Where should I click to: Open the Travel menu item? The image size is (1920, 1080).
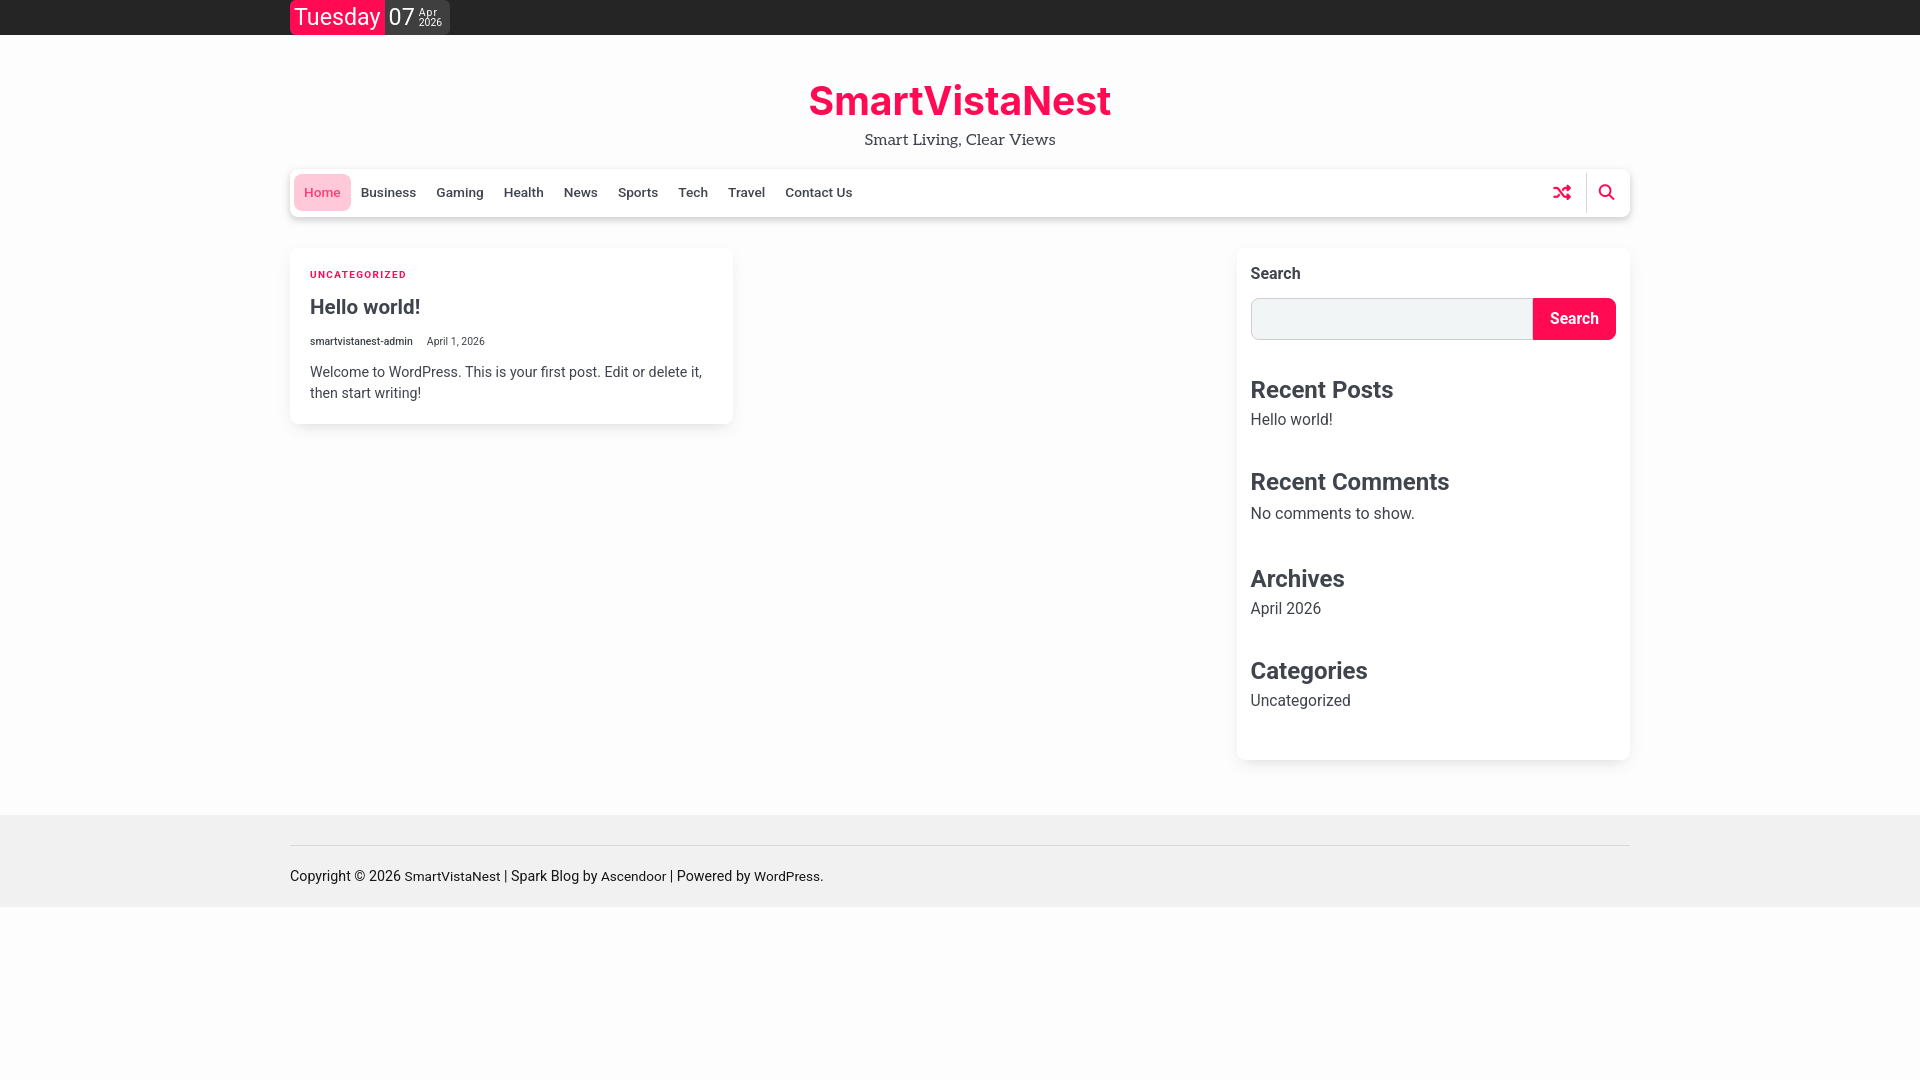tap(746, 193)
